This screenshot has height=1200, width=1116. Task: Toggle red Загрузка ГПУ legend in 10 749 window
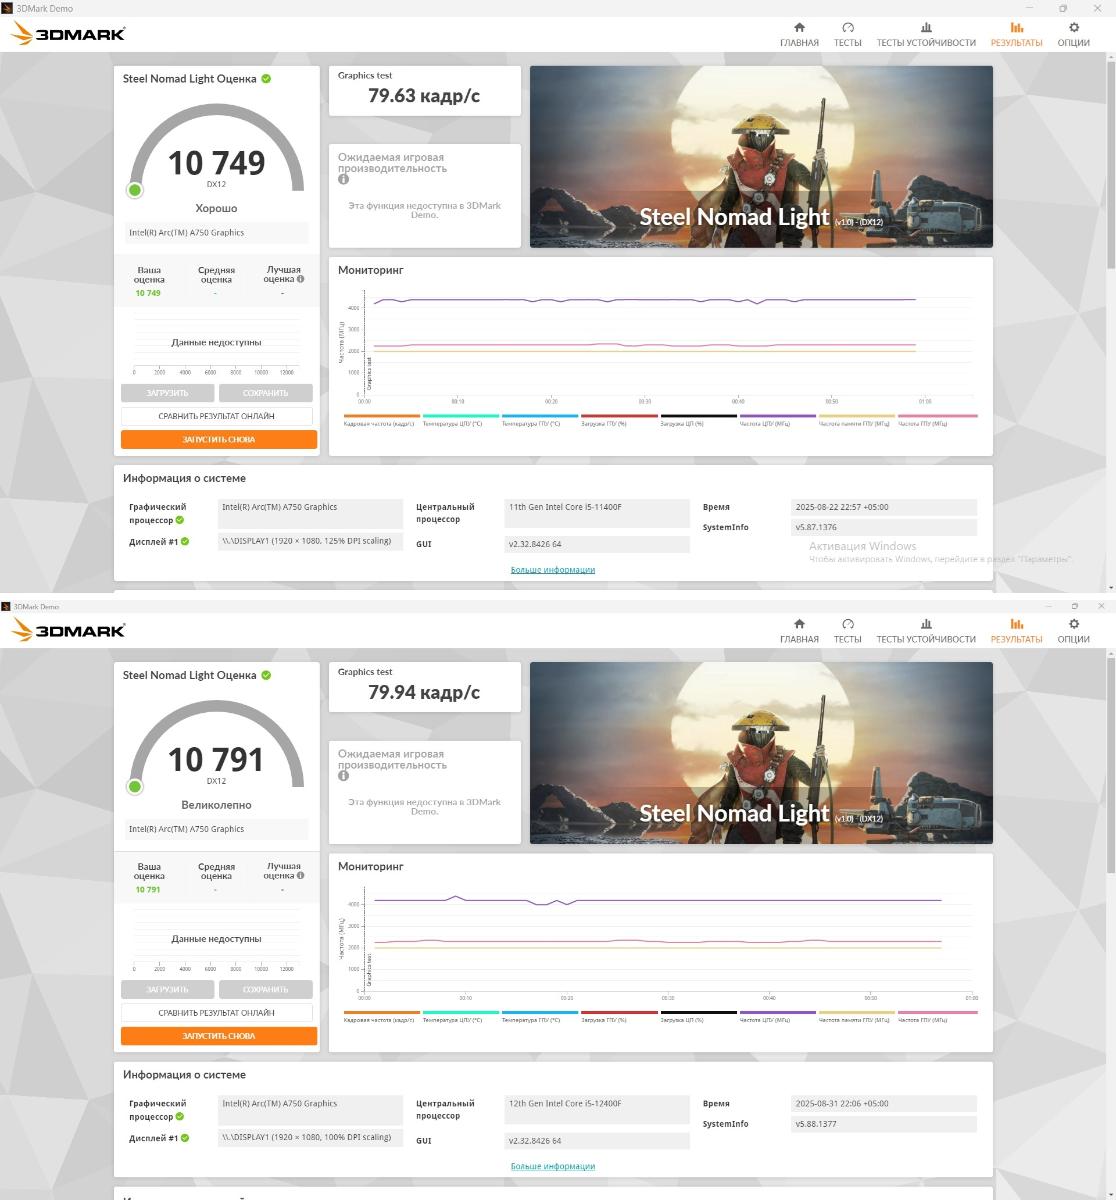[619, 420]
